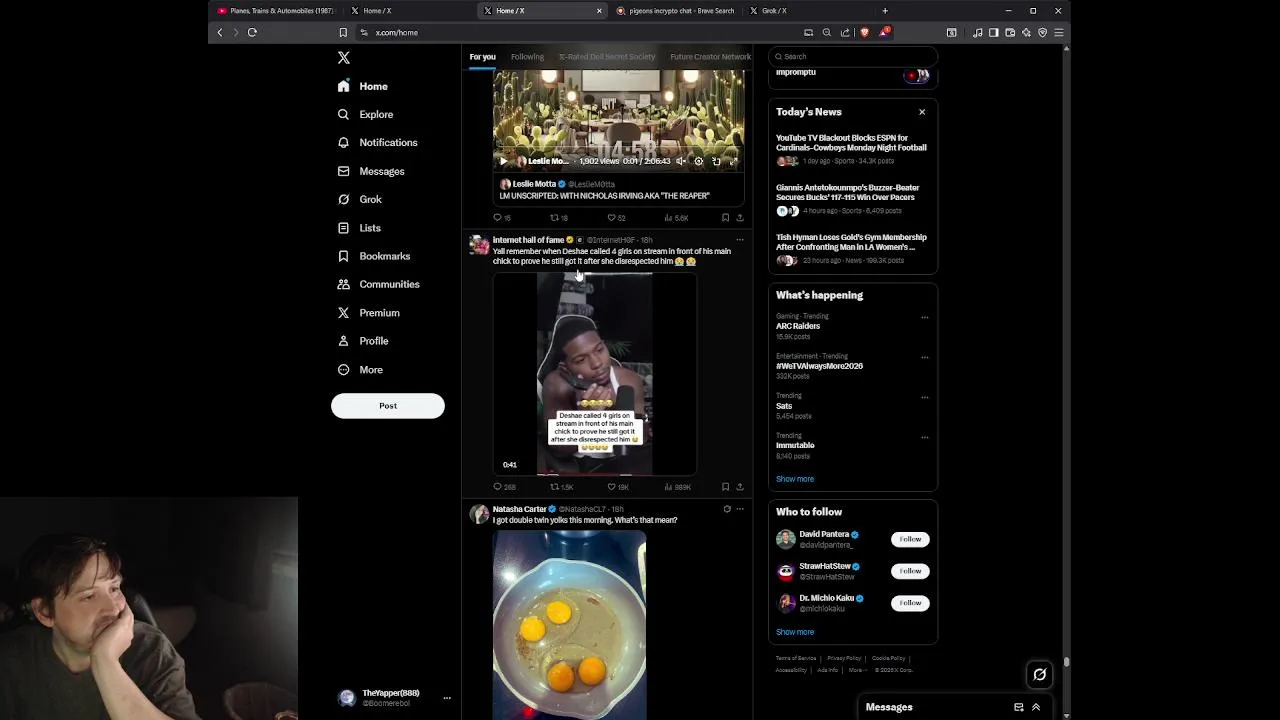Click the Brave Shields icon
The height and width of the screenshot is (720, 1280).
point(865,32)
